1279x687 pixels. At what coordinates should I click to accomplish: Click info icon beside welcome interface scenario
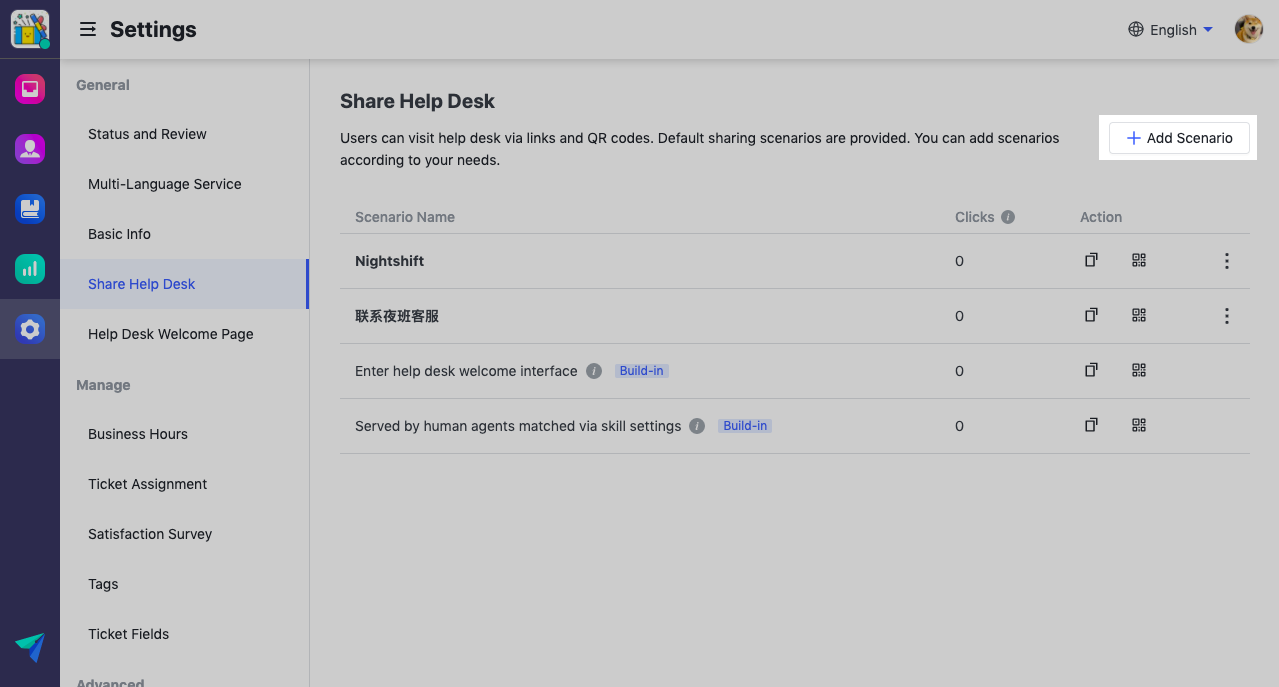594,371
